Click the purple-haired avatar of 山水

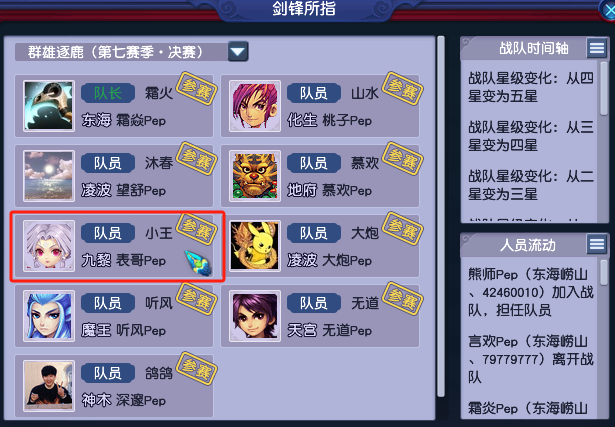coord(255,106)
